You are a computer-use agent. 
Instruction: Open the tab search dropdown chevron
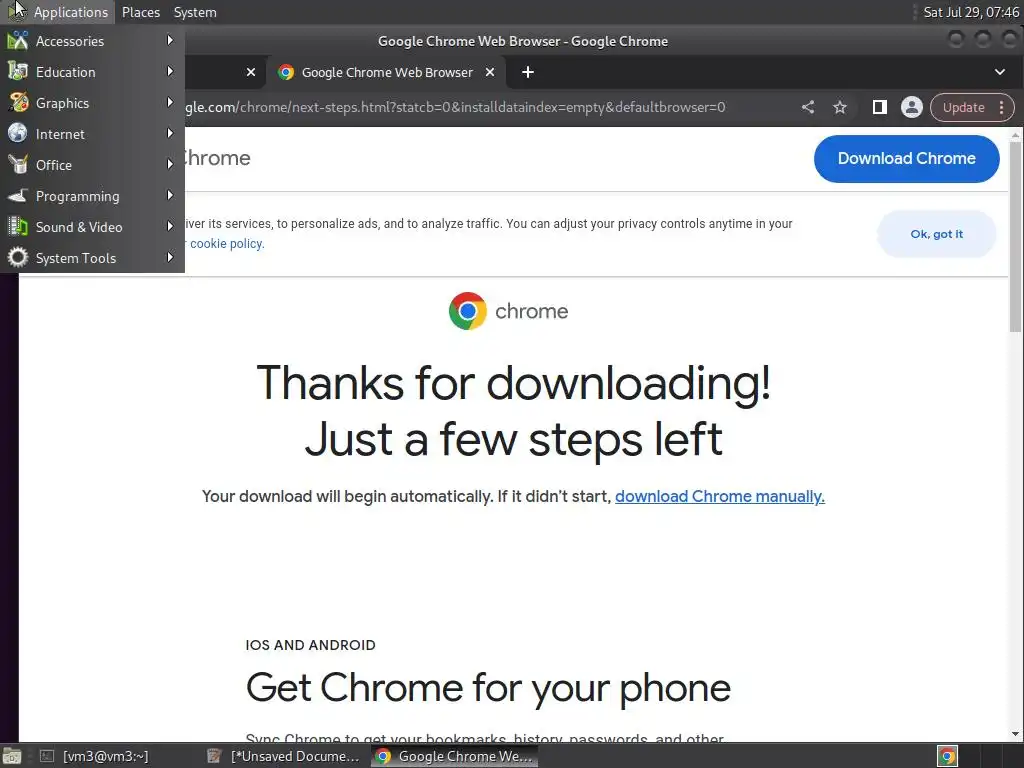point(1000,72)
